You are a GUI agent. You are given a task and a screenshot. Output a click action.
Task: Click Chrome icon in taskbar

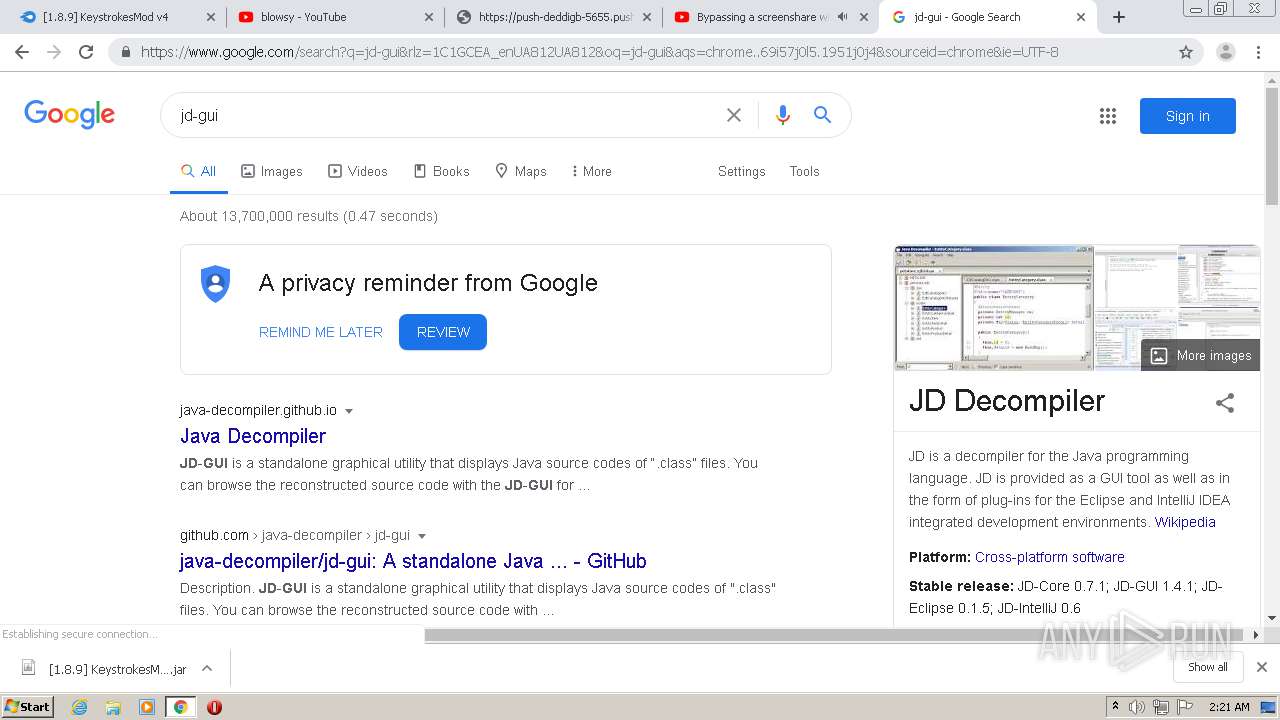pos(181,707)
